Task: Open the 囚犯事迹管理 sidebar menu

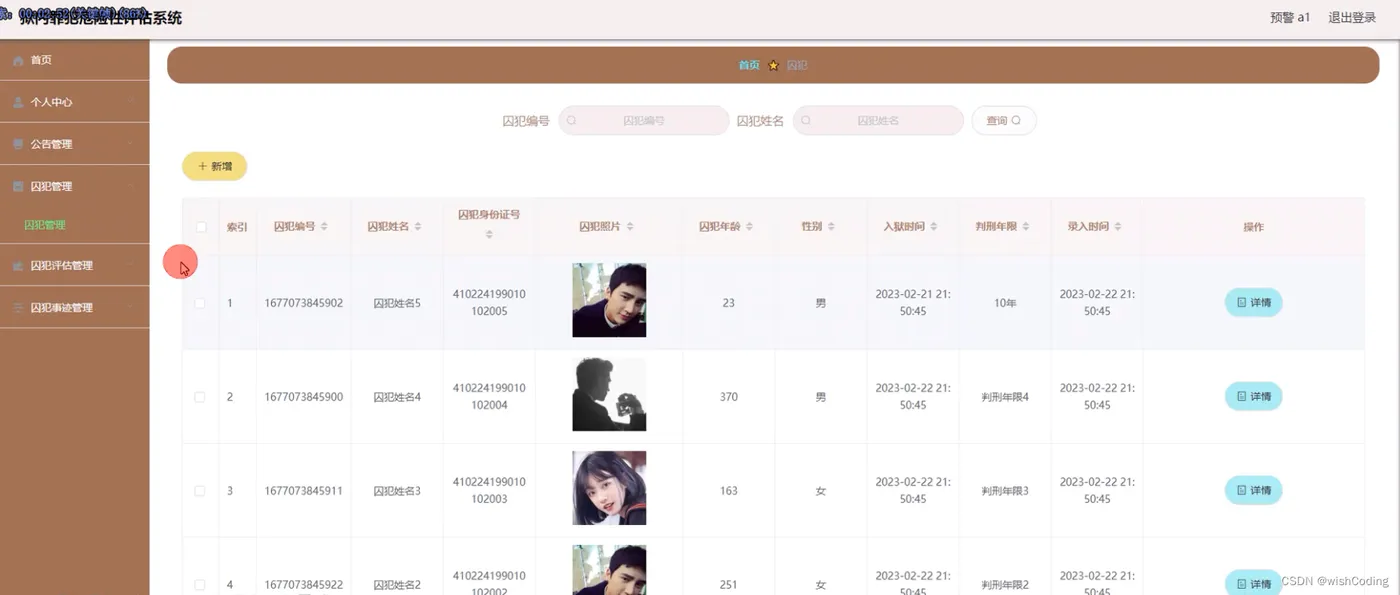Action: pyautogui.click(x=75, y=308)
